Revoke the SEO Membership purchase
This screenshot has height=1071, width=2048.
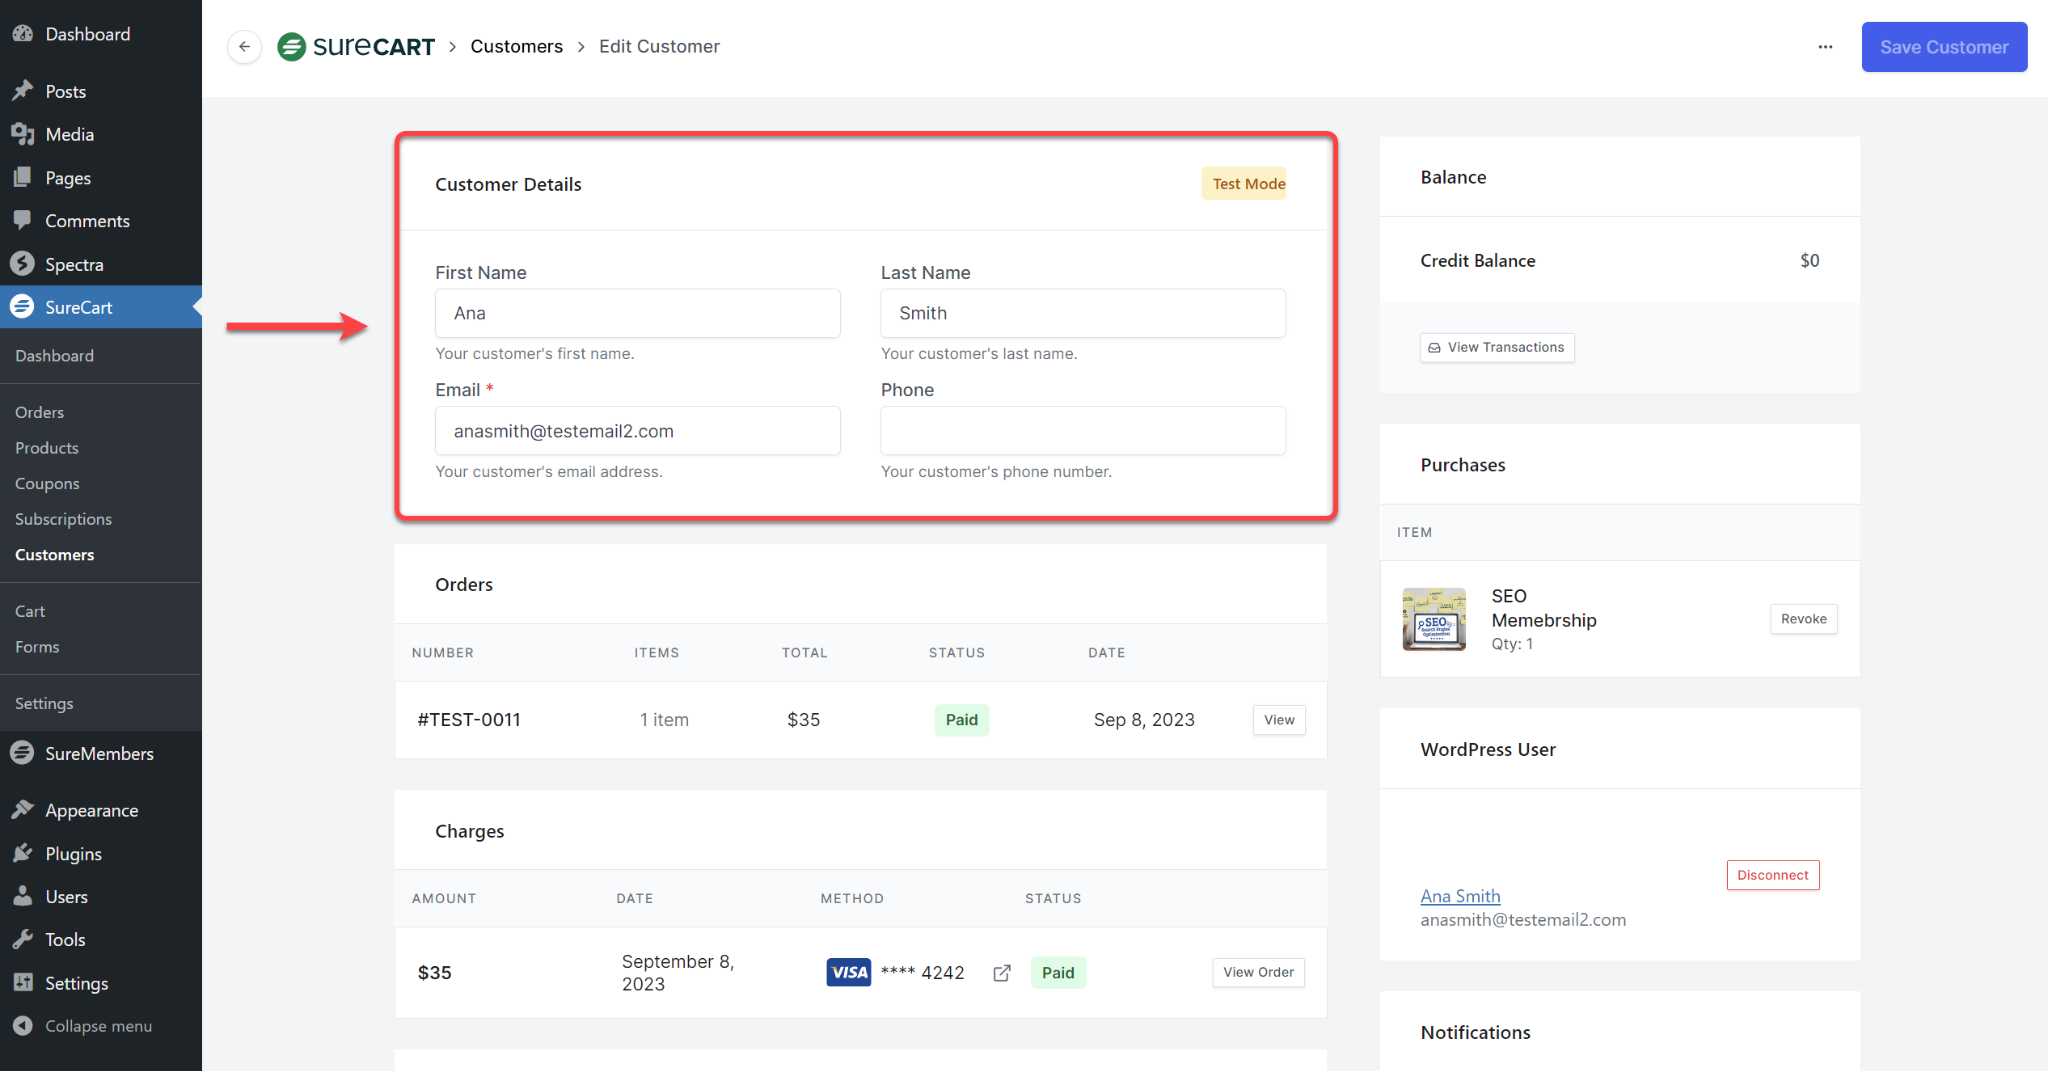(1803, 619)
